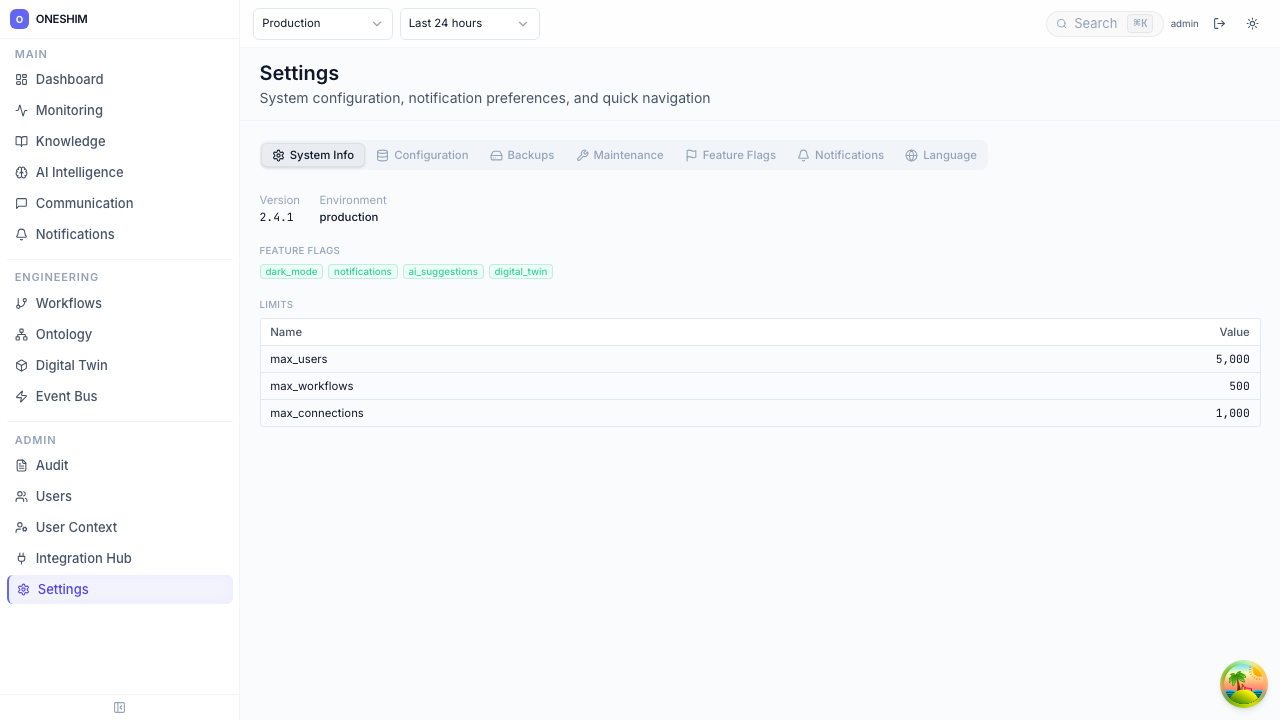This screenshot has height=720, width=1280.
Task: Collapse the sidebar panel icon
Action: pos(120,708)
